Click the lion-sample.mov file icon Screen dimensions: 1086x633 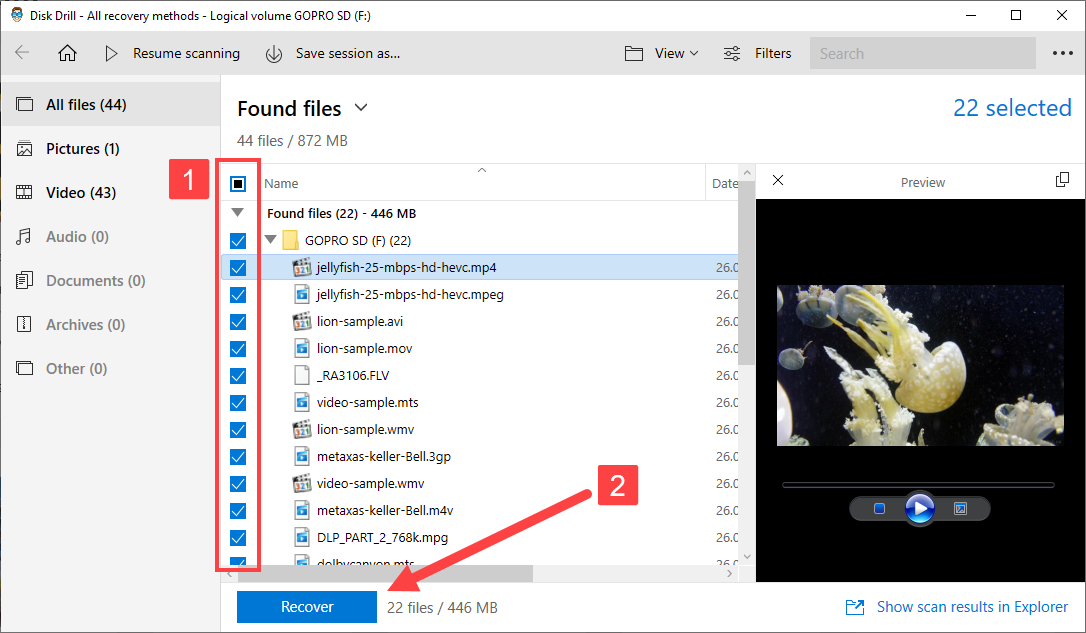(301, 348)
